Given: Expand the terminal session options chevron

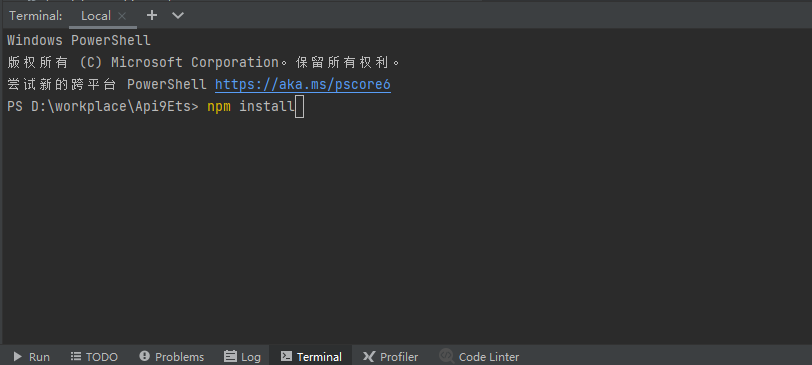Looking at the screenshot, I should (178, 16).
